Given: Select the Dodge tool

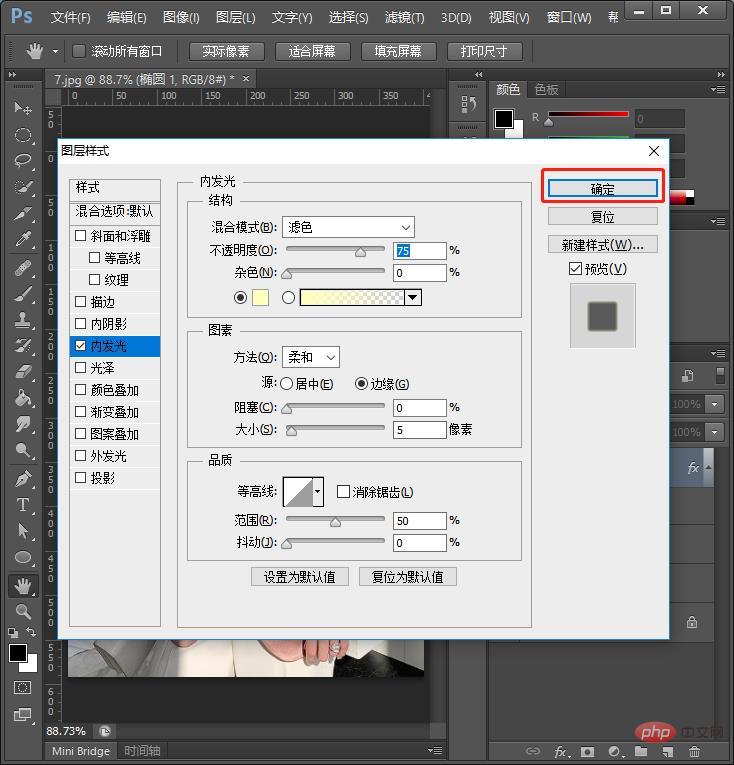Looking at the screenshot, I should point(22,450).
